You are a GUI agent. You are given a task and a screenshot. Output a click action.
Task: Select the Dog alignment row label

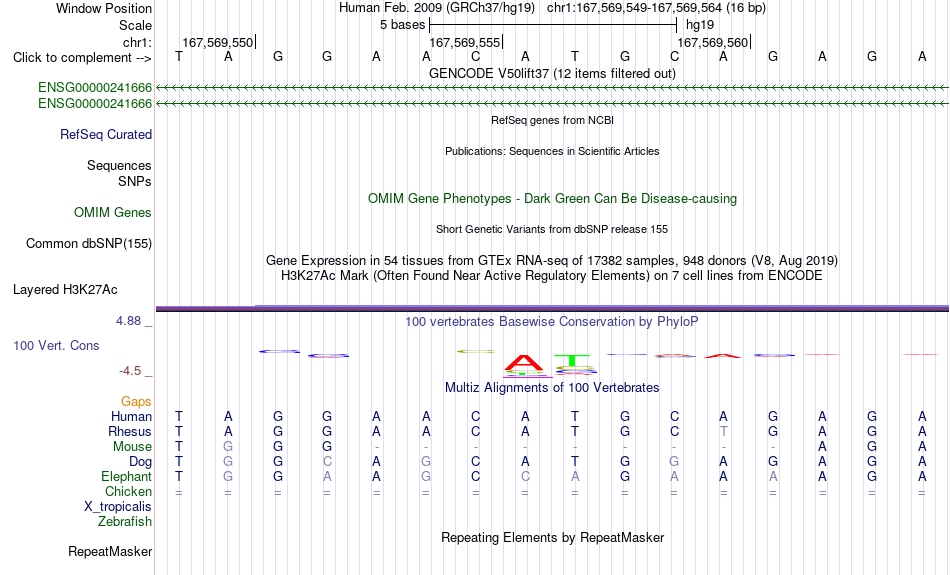(140, 462)
